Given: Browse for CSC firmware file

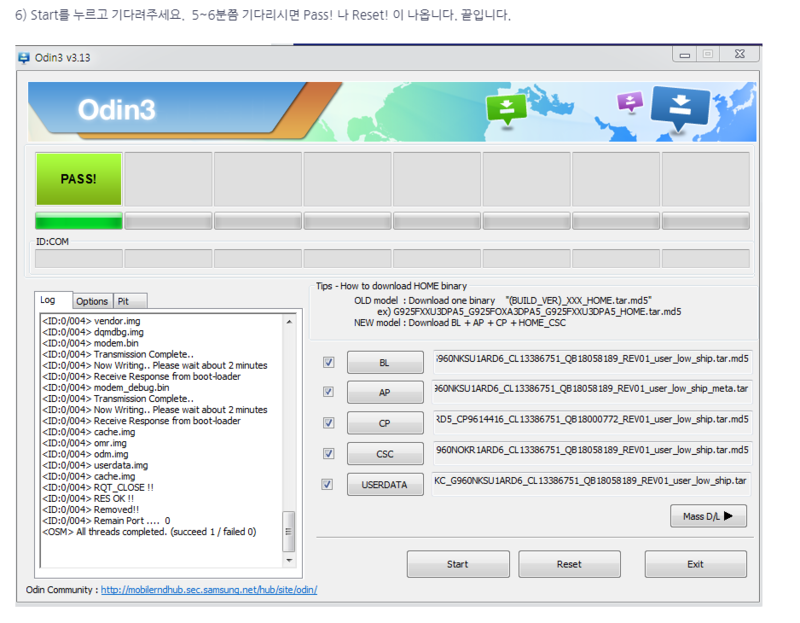Looking at the screenshot, I should (x=385, y=454).
